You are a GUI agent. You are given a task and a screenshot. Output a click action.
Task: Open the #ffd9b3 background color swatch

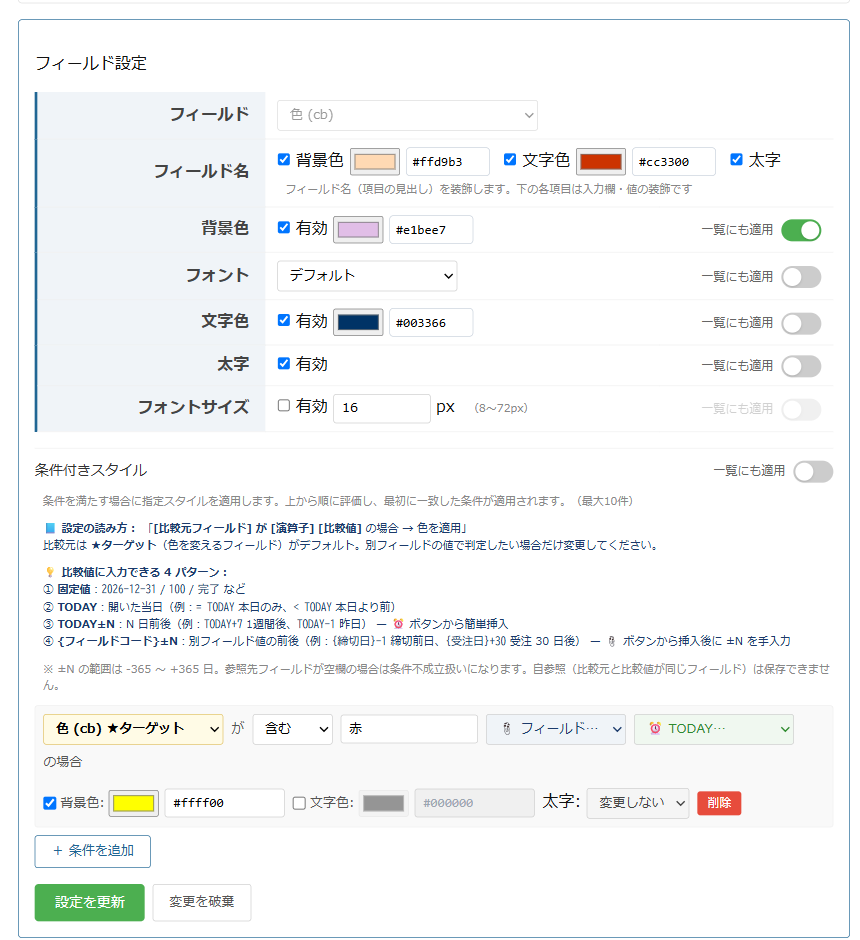coord(375,162)
